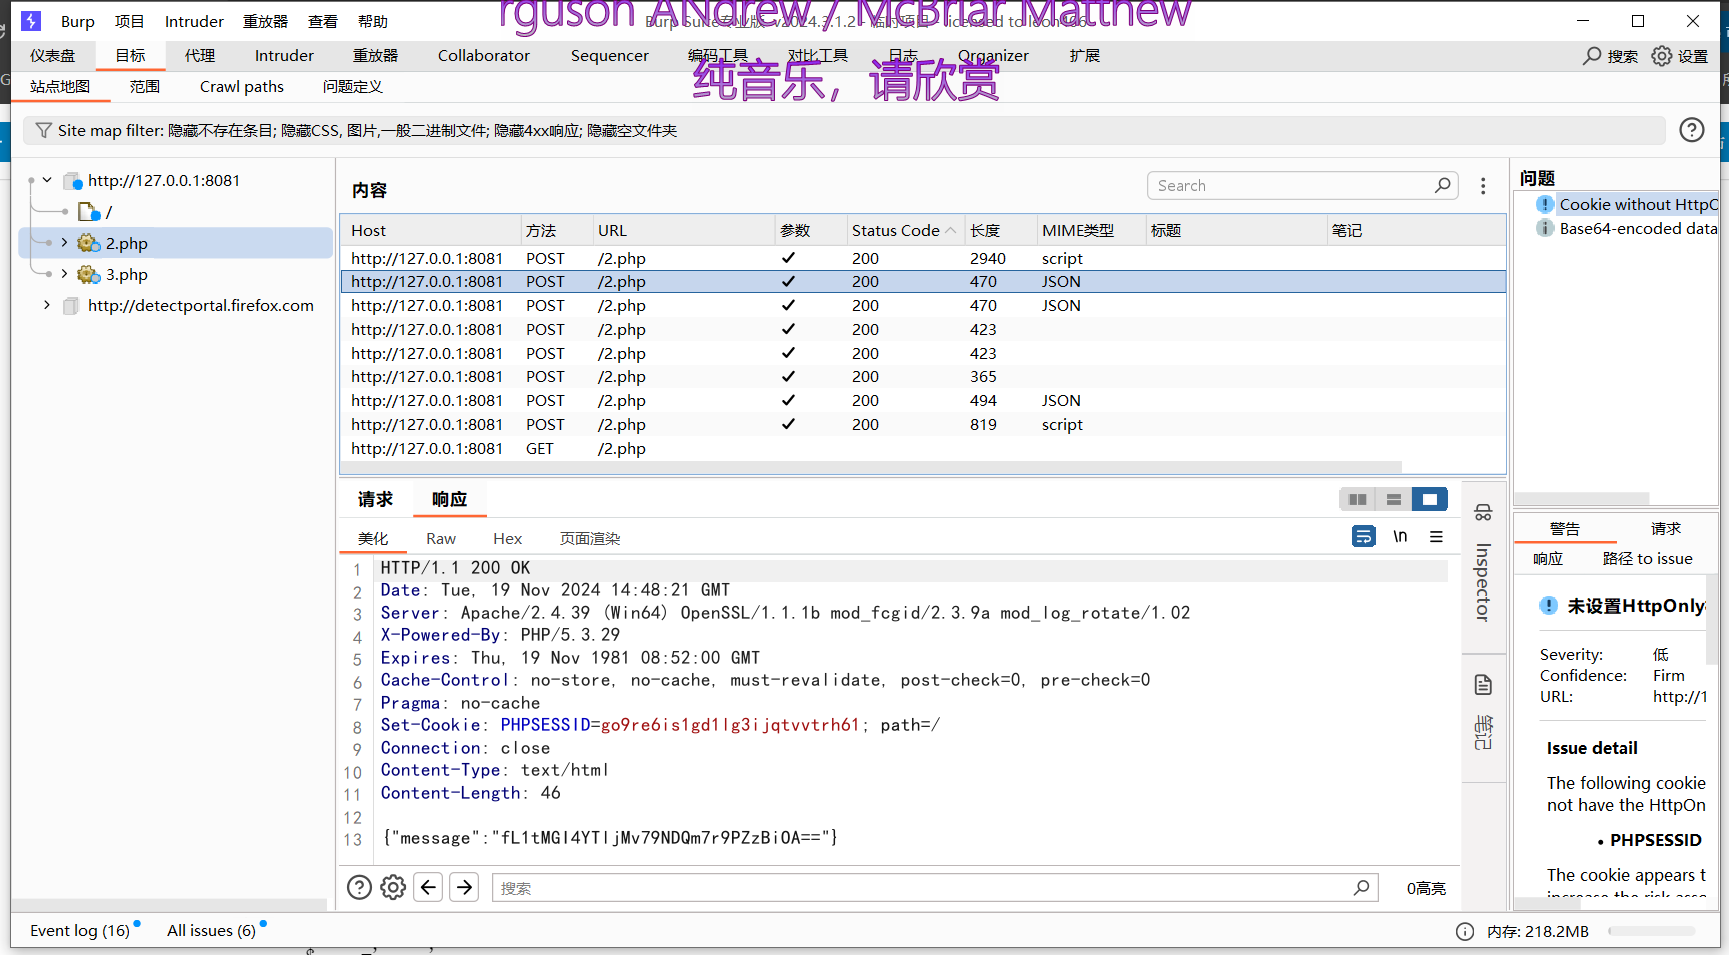Open the issue 请求 tab
The height and width of the screenshot is (955, 1729).
coord(1666,528)
